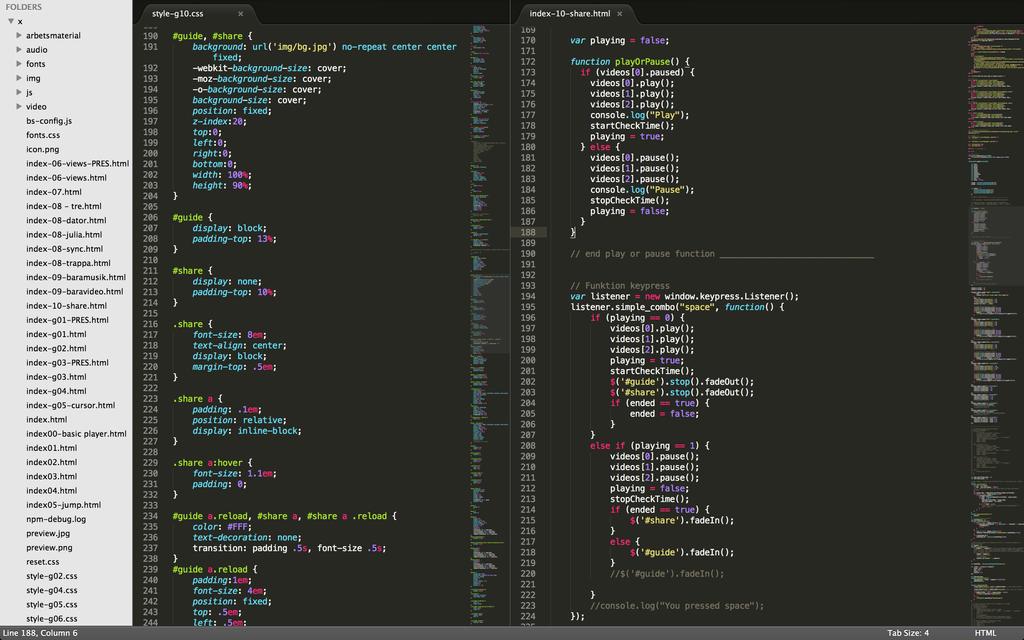Open index-09-baravideo.html file
Image resolution: width=1024 pixels, height=640 pixels.
point(74,292)
